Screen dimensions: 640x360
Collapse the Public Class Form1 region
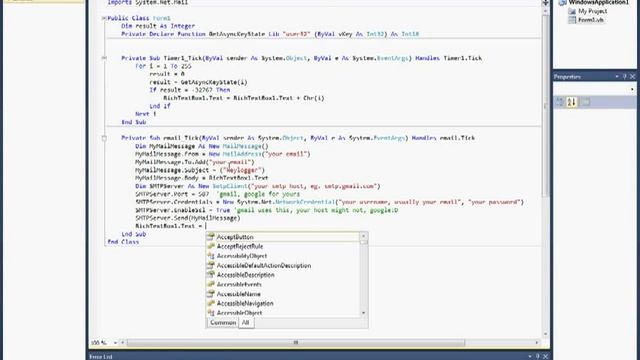coord(104,18)
